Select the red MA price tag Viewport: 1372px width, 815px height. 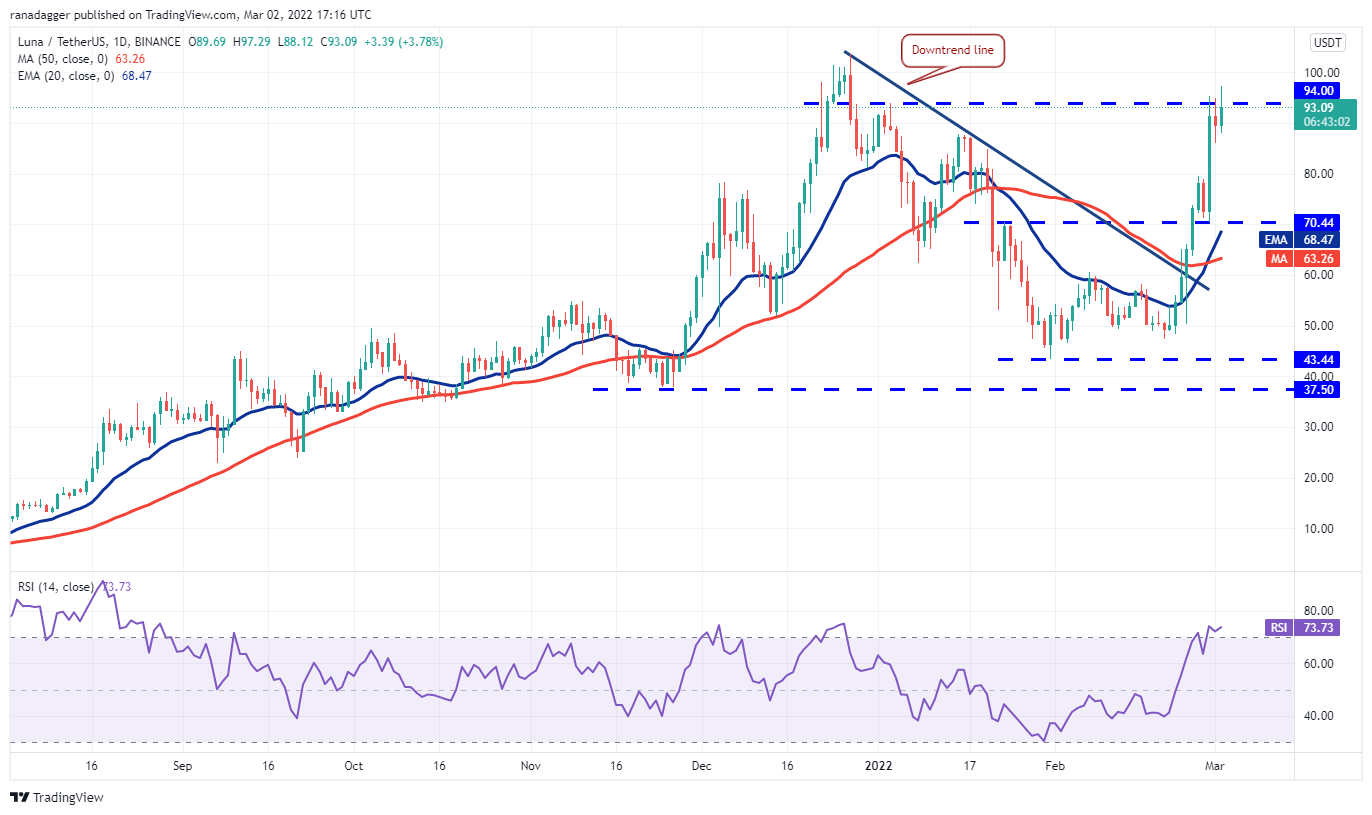coord(1275,258)
